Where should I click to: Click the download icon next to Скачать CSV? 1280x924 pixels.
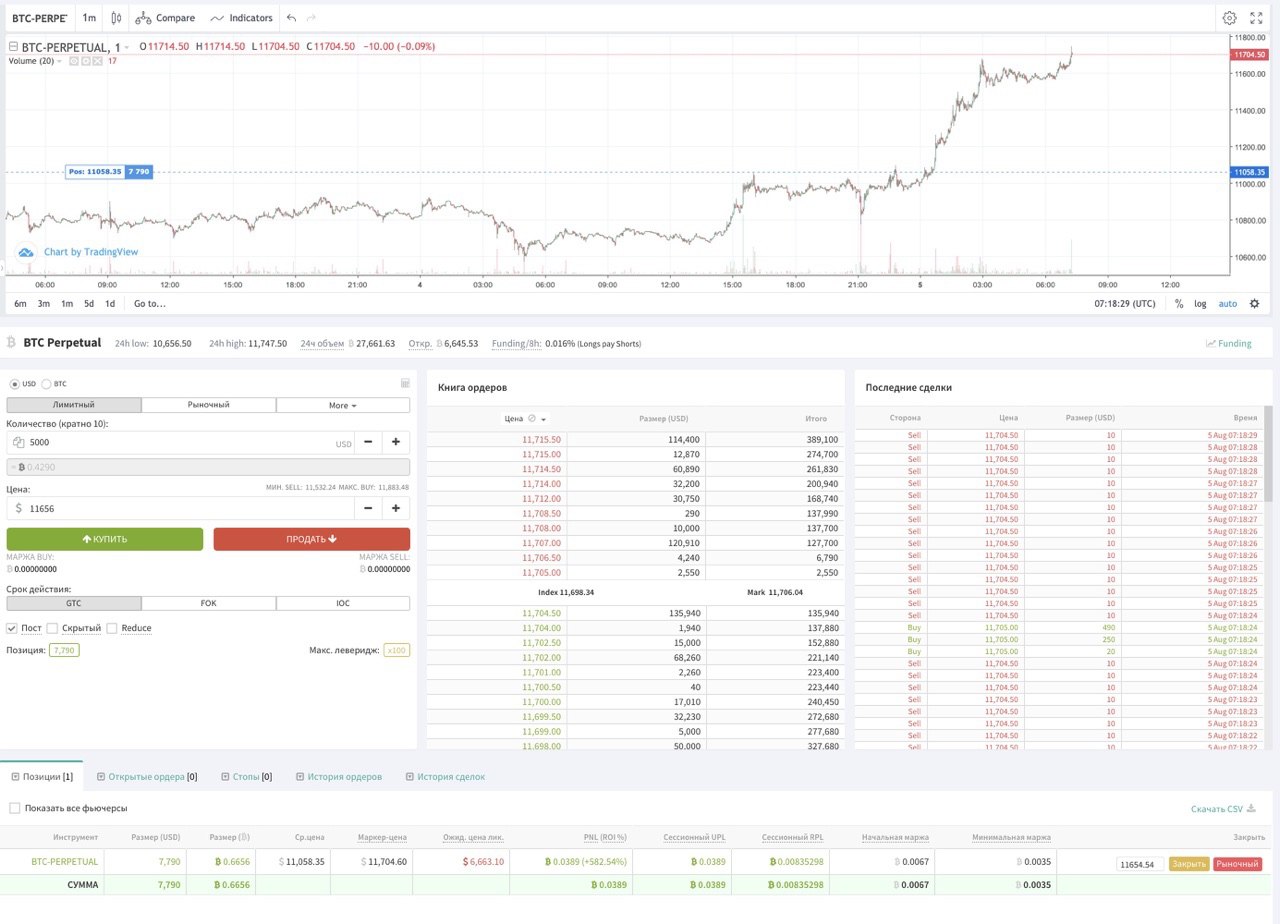coord(1251,808)
